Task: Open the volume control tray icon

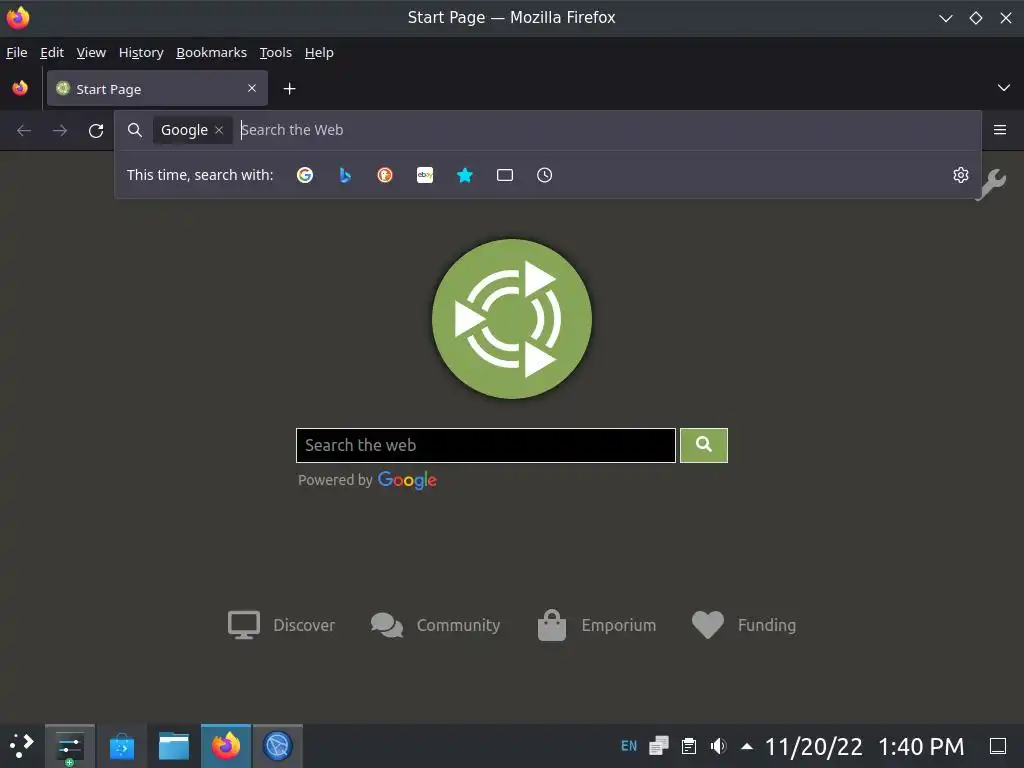Action: (718, 746)
